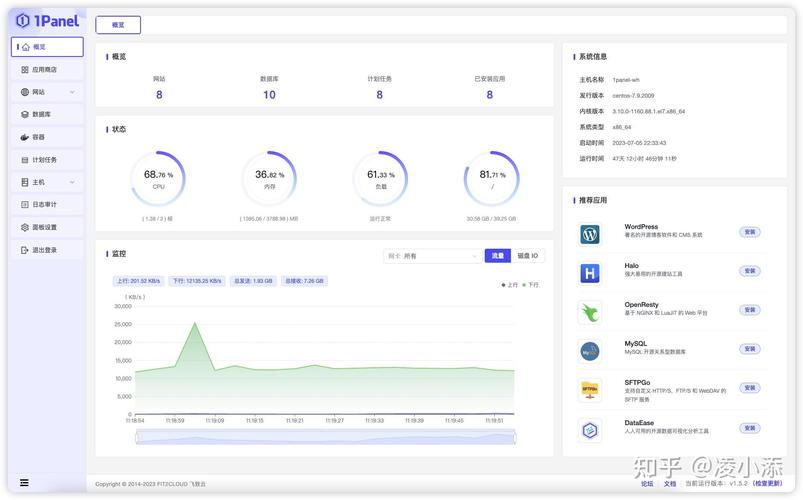Open the network card dropdown
803x500 pixels.
pos(432,256)
